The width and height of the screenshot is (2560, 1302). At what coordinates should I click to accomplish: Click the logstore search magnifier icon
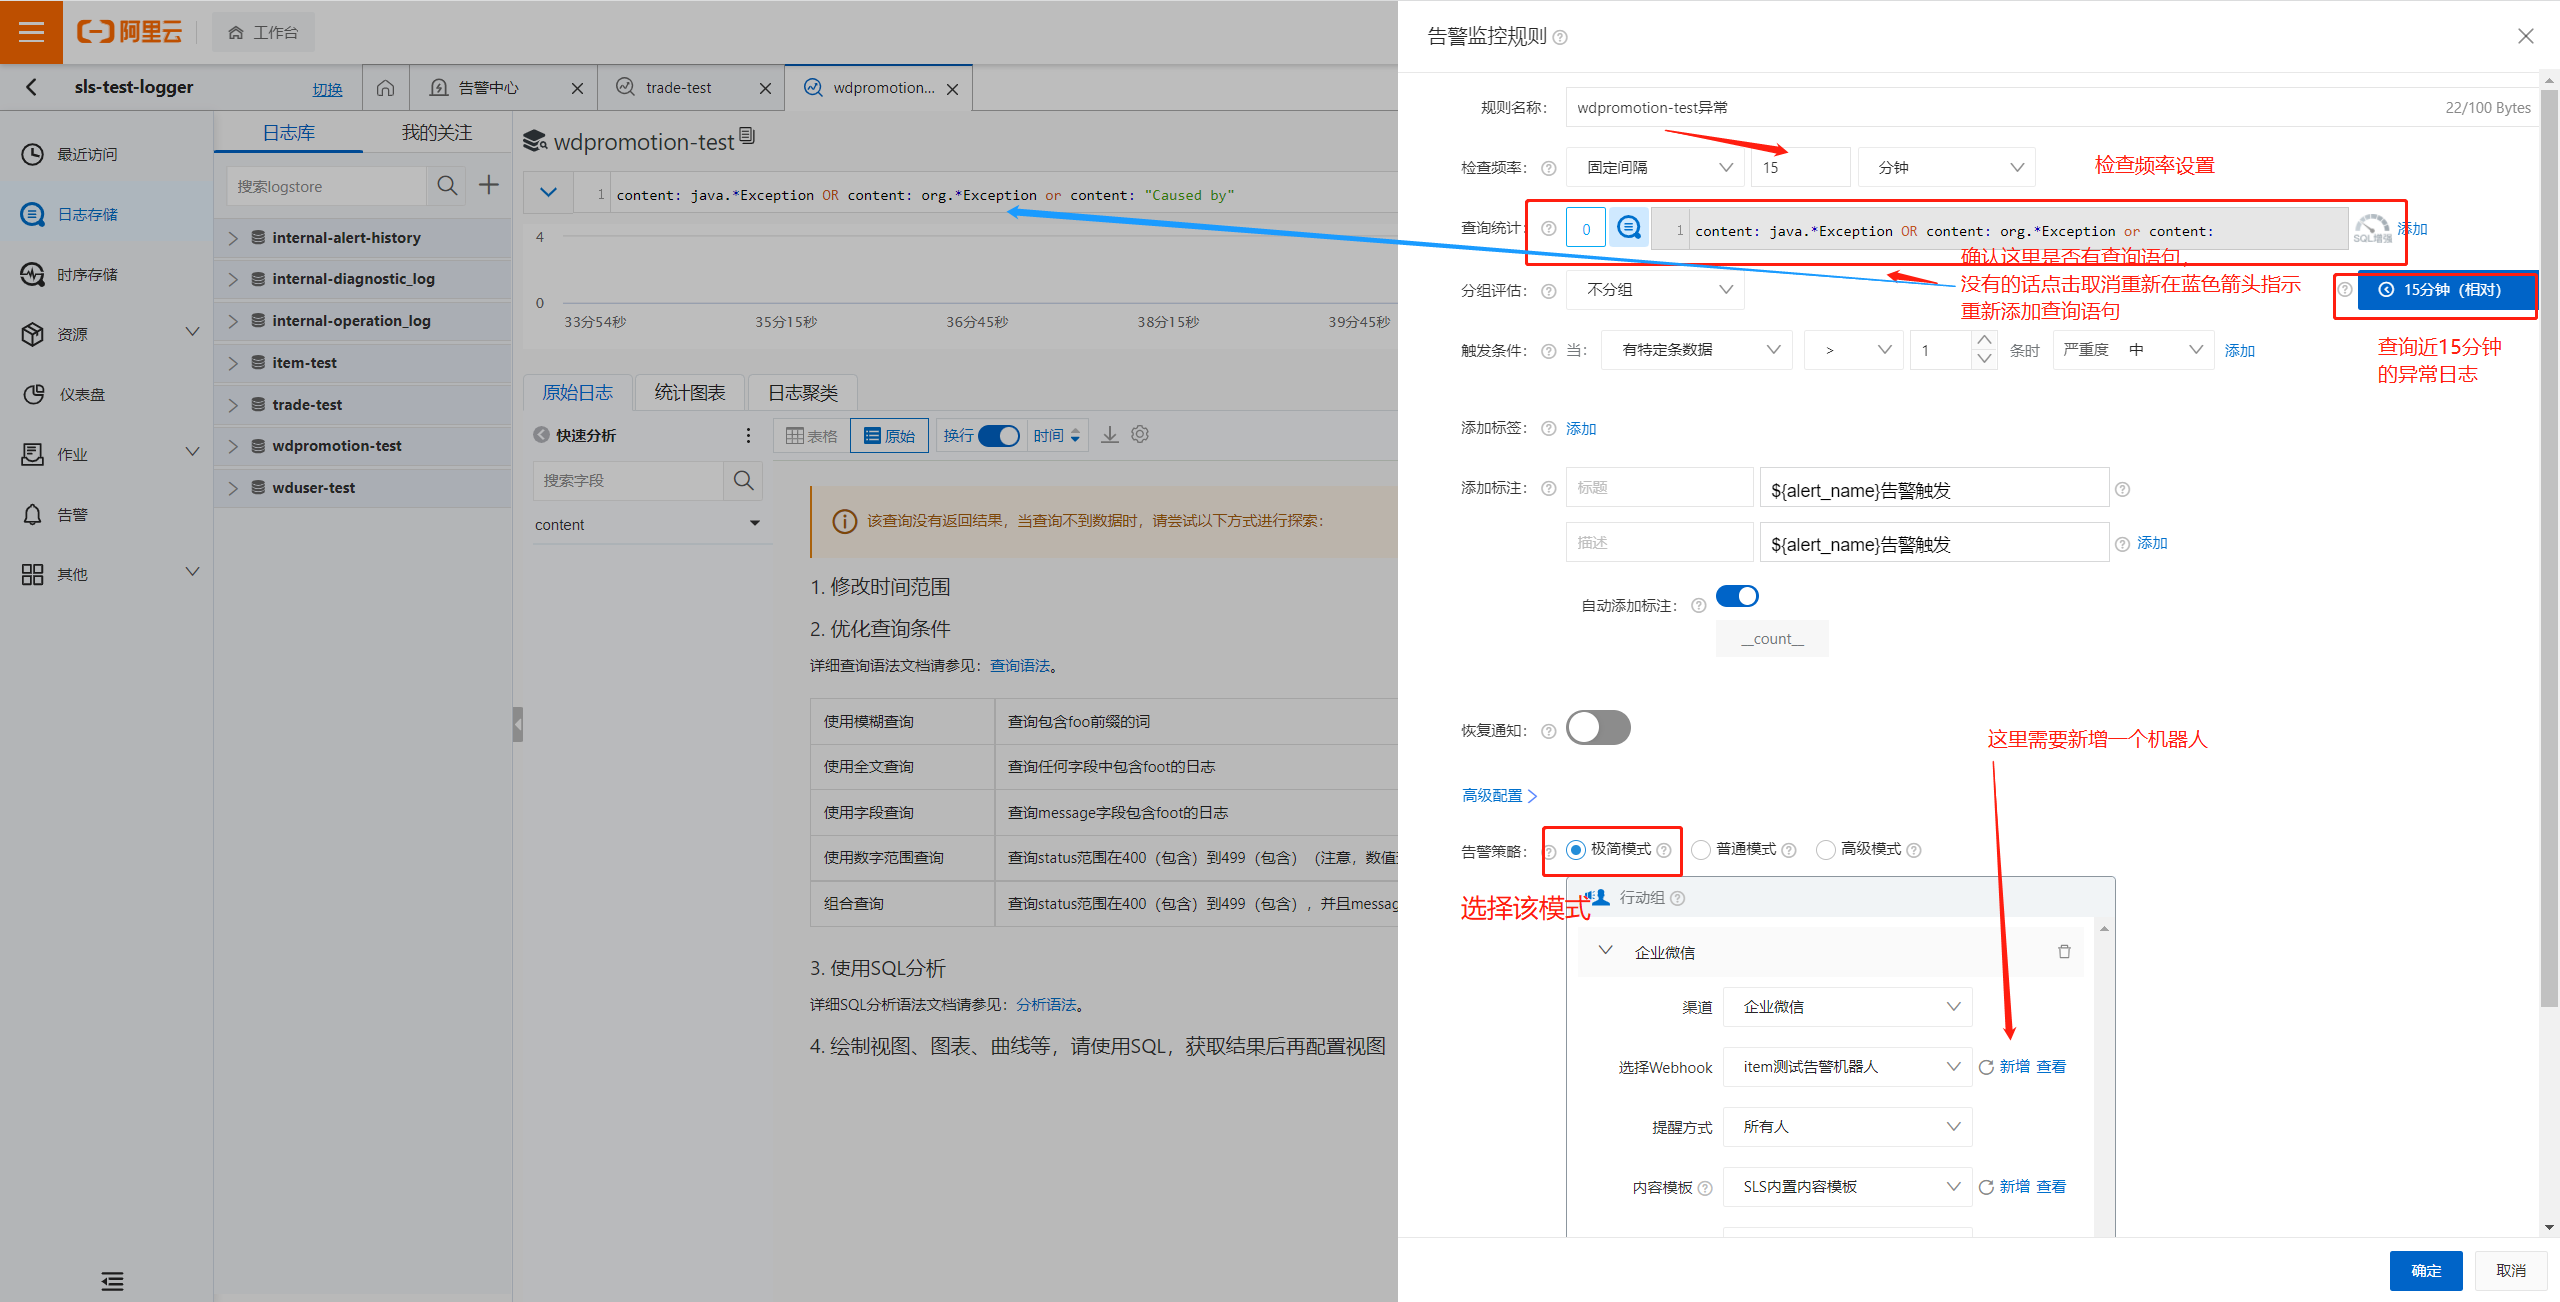[447, 185]
